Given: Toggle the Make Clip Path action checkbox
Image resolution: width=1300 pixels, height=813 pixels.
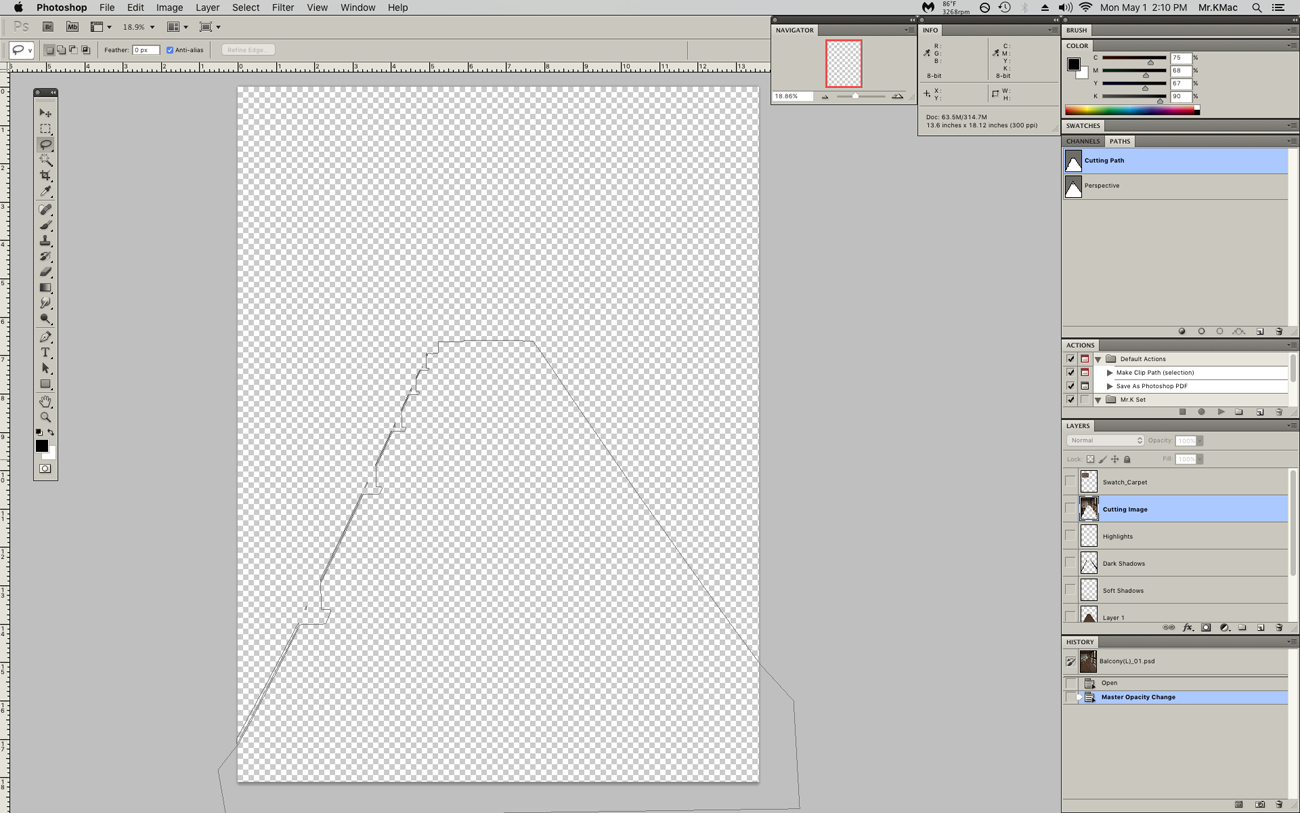Looking at the screenshot, I should point(1070,372).
